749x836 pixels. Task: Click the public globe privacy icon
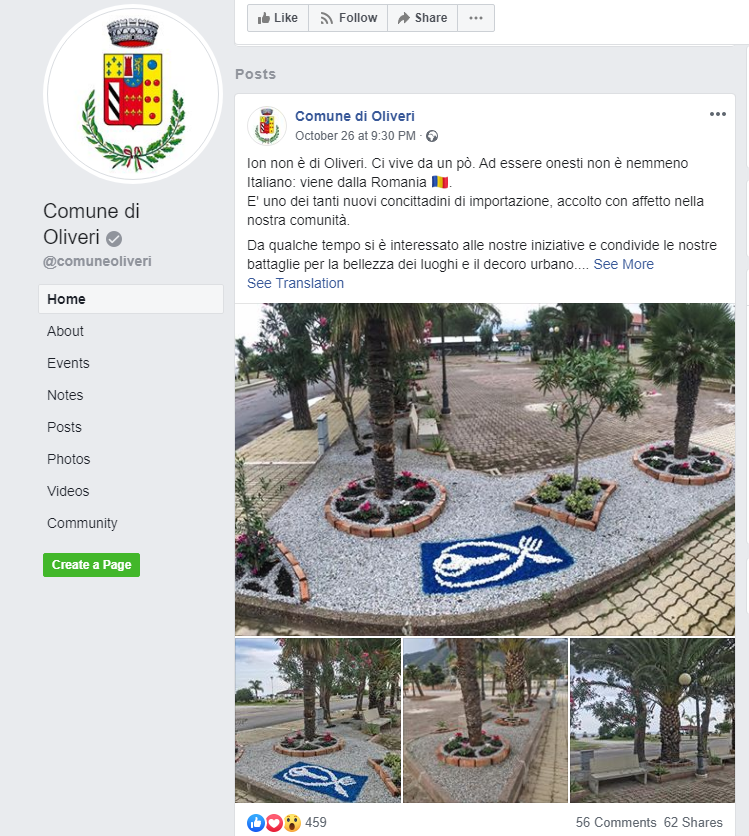(x=432, y=136)
